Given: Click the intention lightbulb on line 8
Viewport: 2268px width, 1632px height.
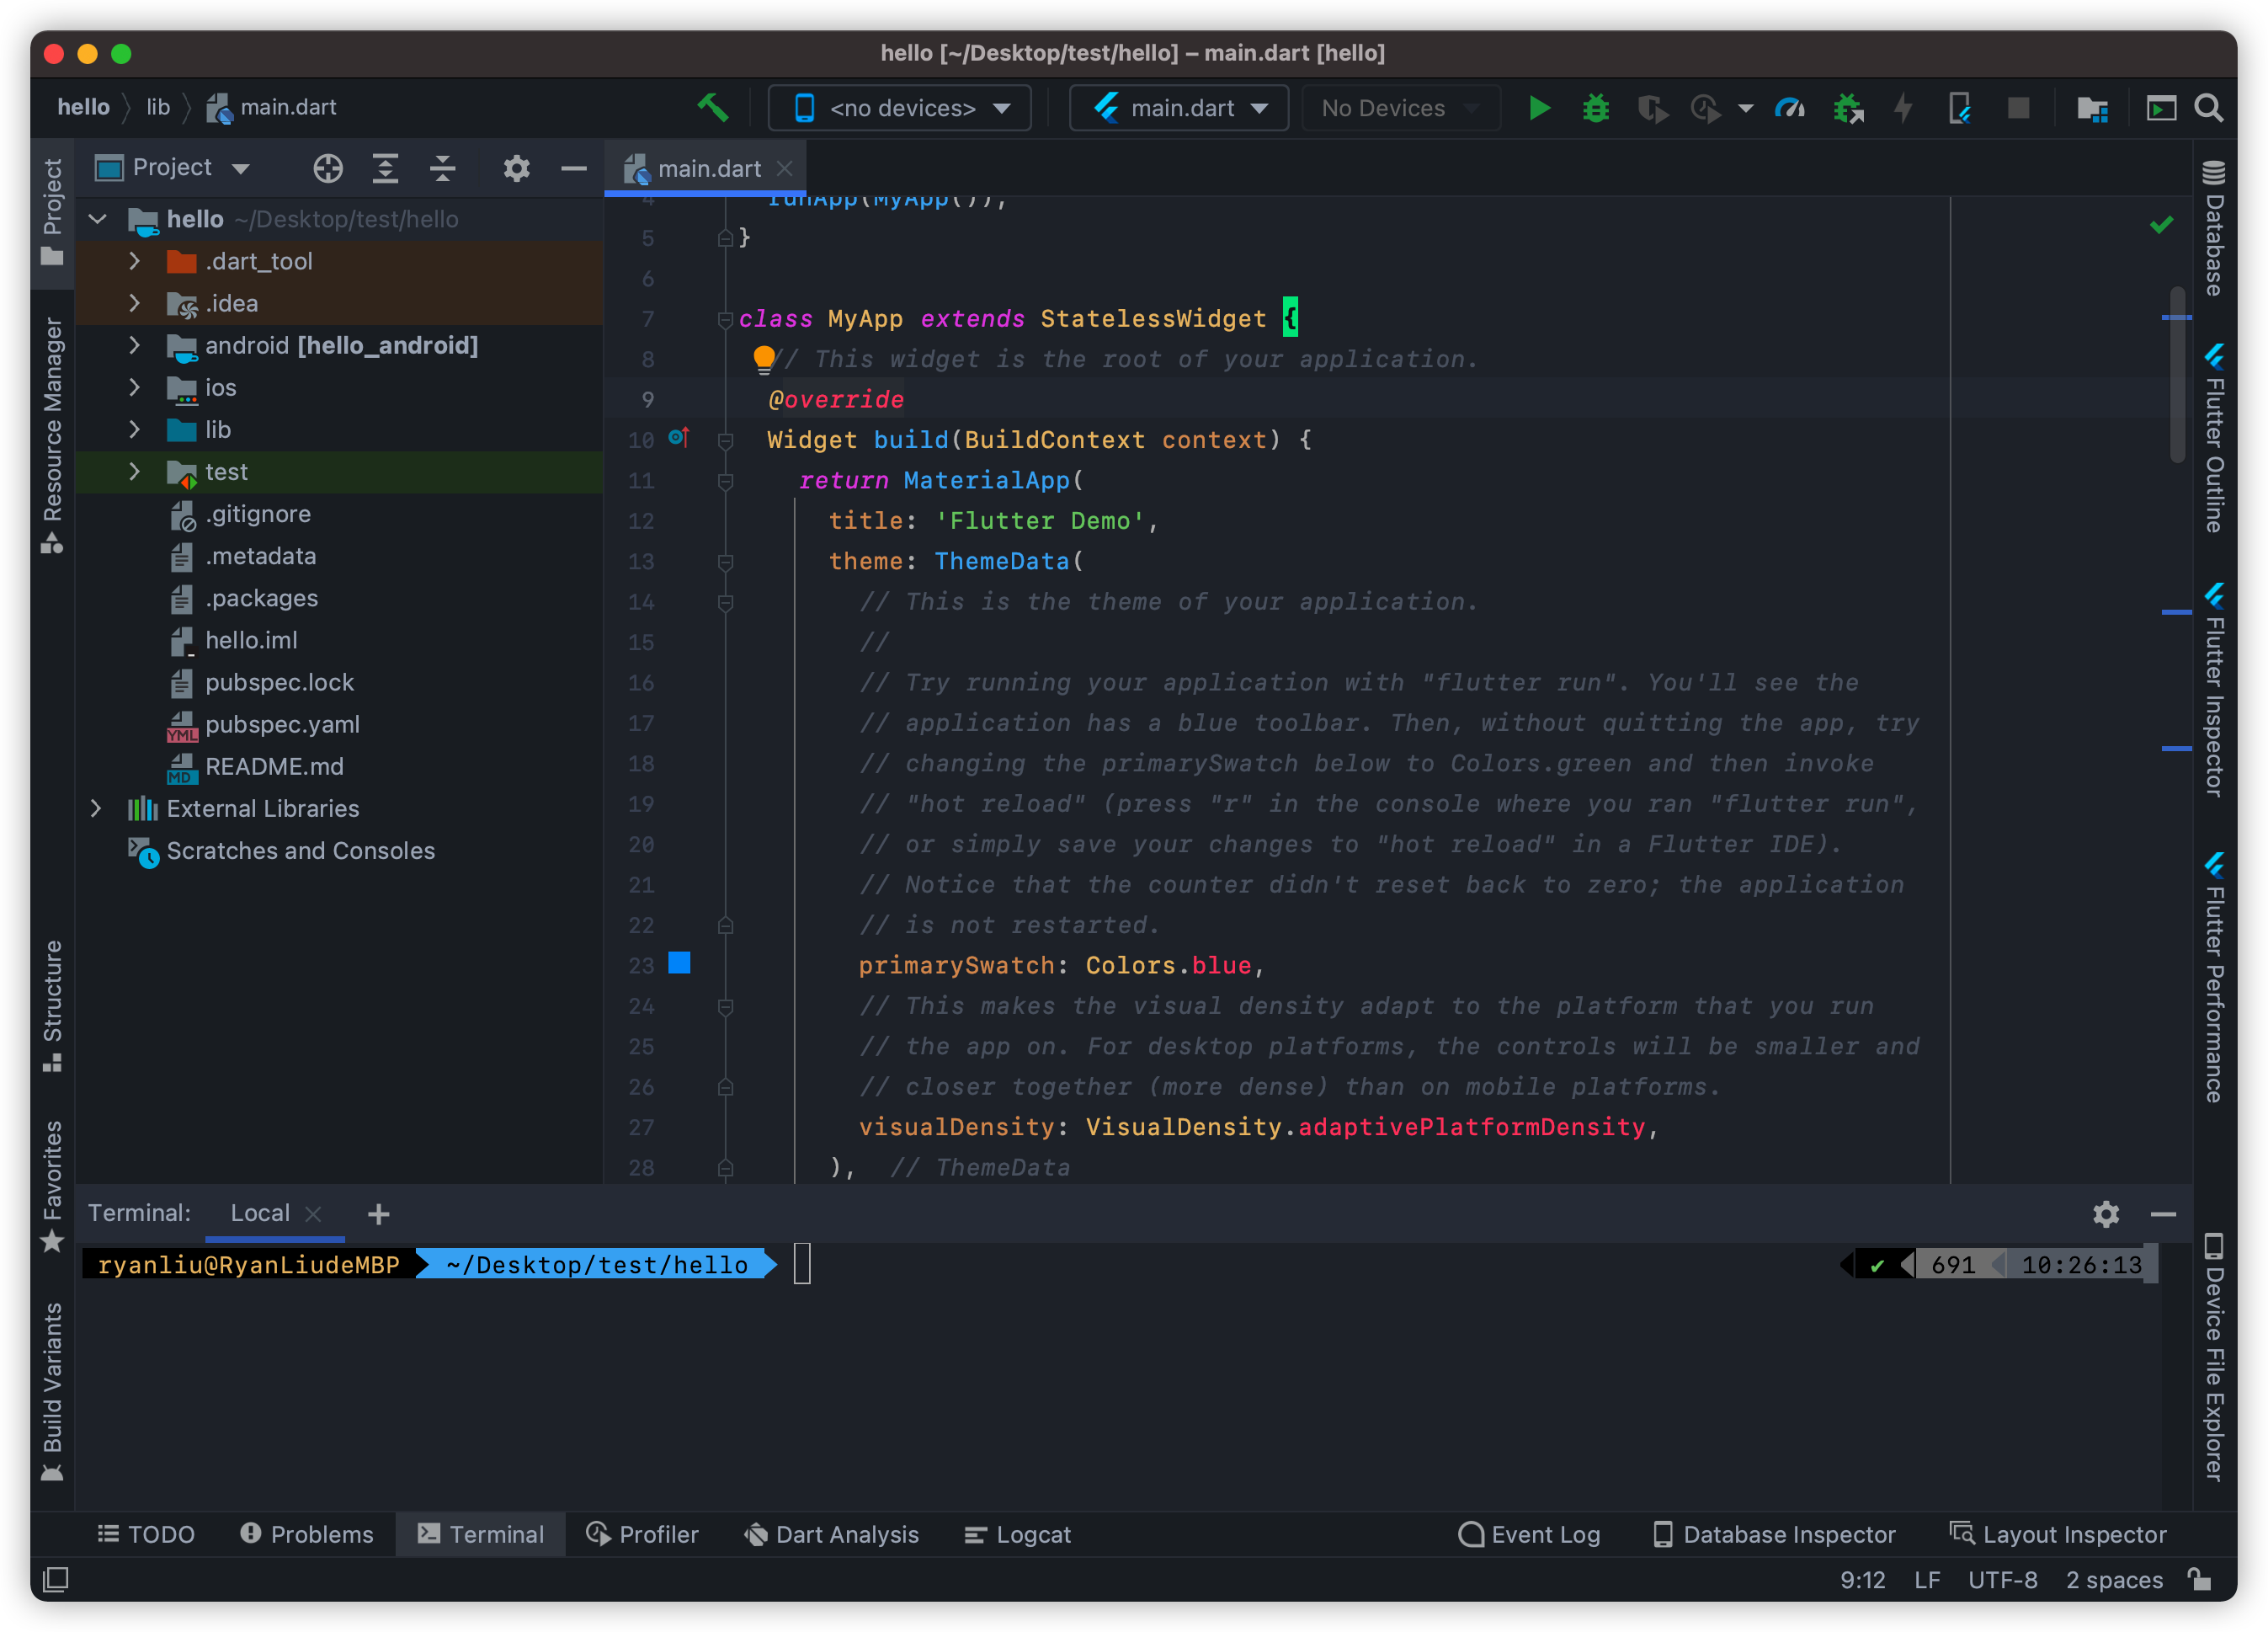Looking at the screenshot, I should (764, 357).
